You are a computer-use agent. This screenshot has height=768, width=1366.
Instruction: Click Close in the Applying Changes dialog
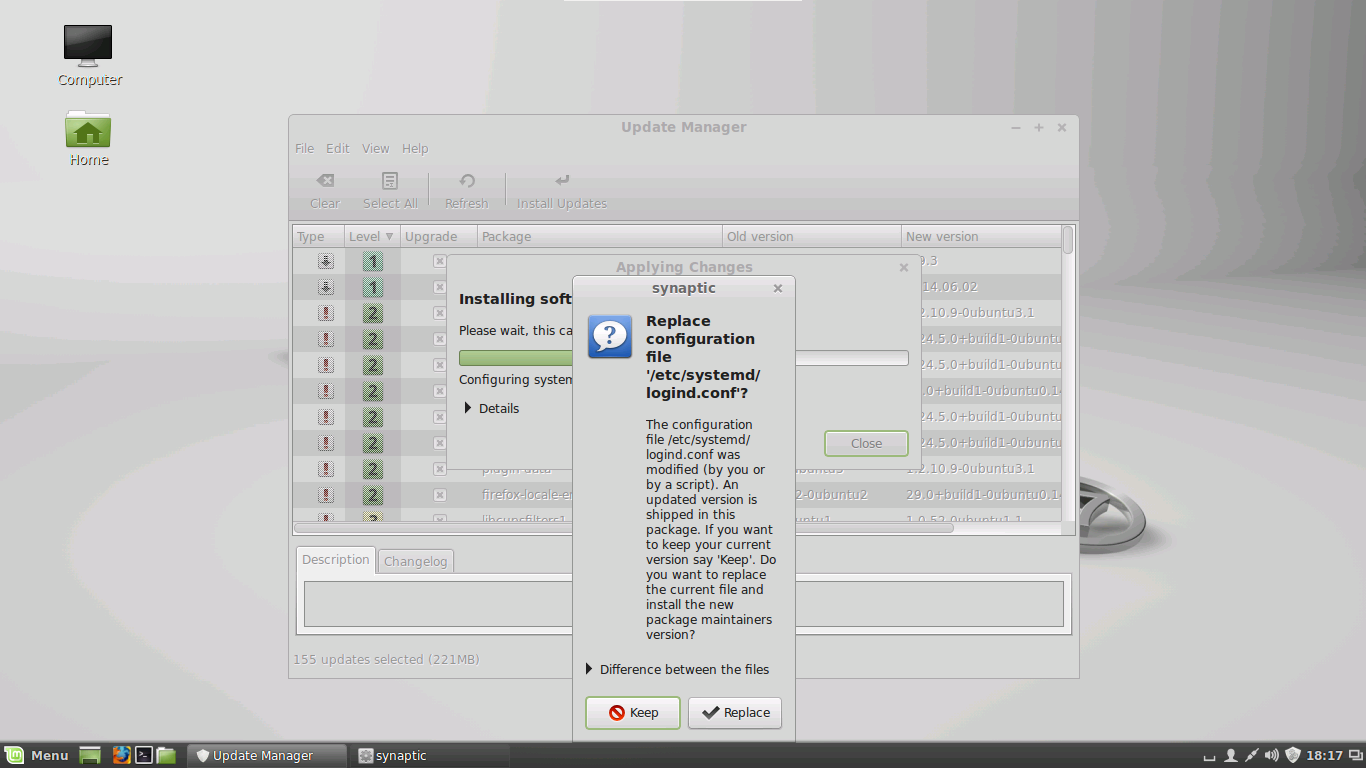(x=866, y=444)
